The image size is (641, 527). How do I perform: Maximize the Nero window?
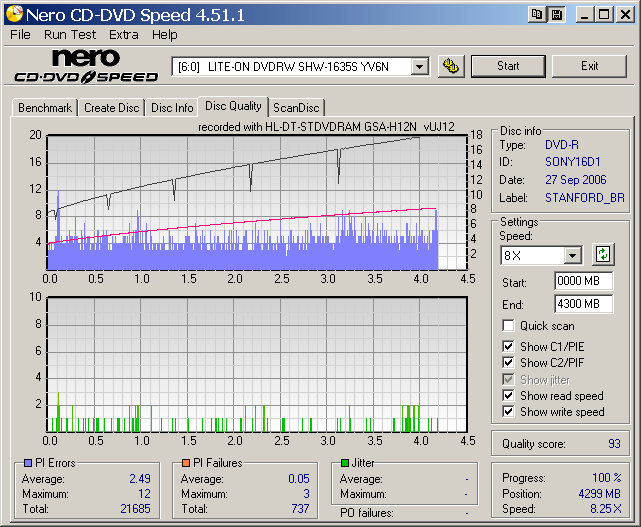604,15
